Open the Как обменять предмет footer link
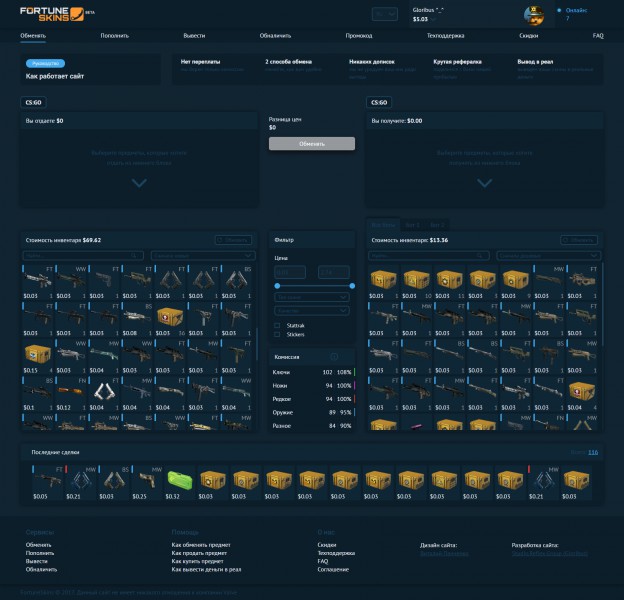624x600 pixels. click(201, 545)
